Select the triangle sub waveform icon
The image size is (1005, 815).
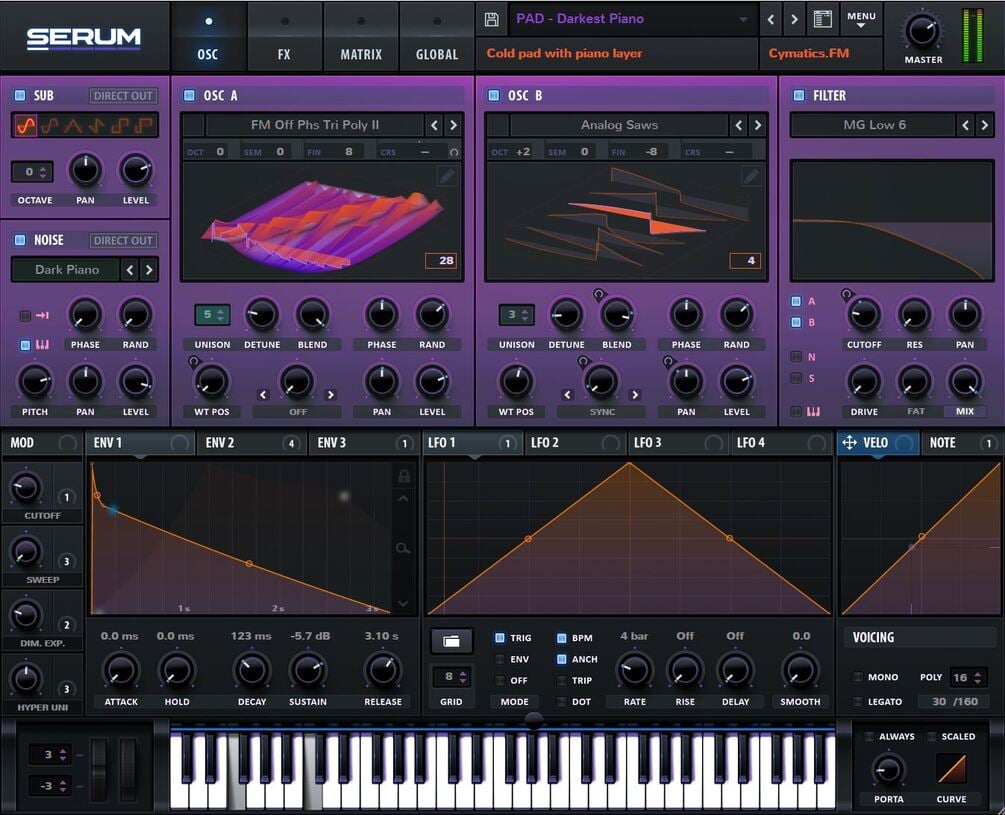click(73, 126)
